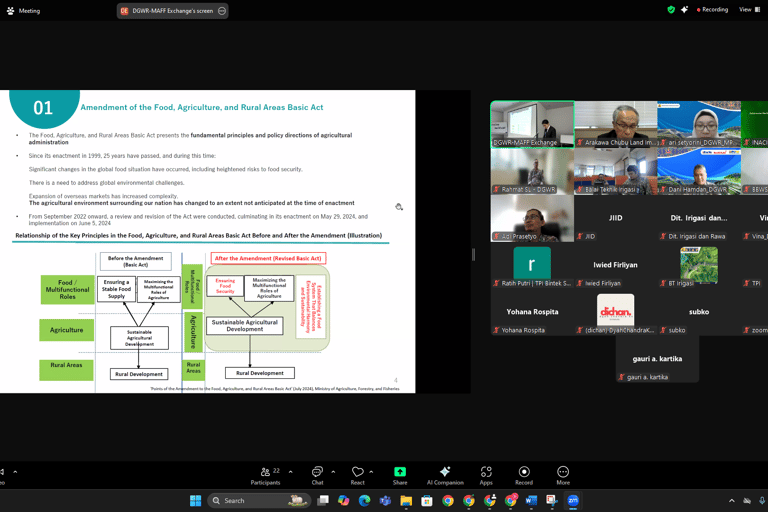768x512 pixels.
Task: Click the green encryption shield icon
Action: point(671,9)
